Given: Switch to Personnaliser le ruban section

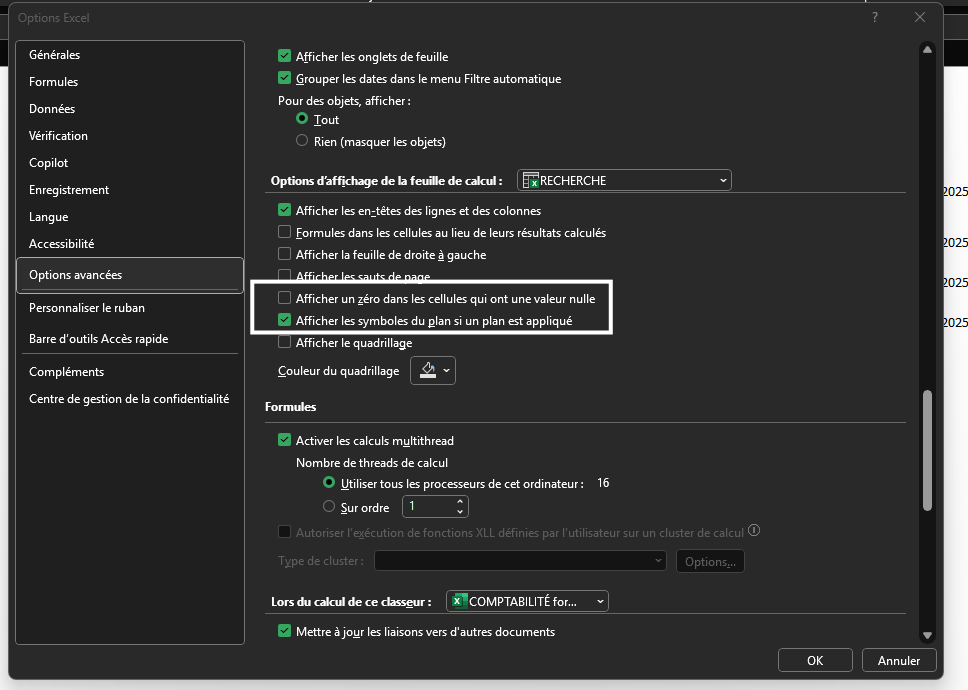Looking at the screenshot, I should pos(87,308).
